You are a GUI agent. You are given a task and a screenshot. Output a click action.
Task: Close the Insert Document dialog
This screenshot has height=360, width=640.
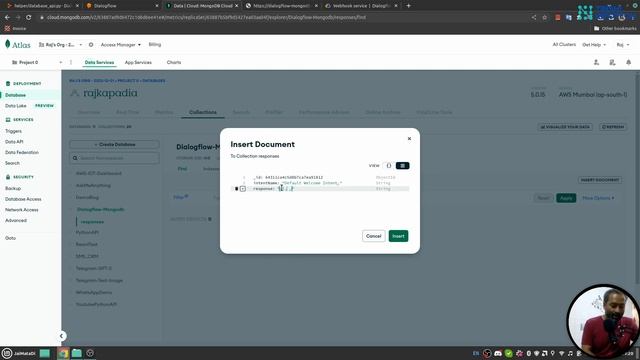coord(409,139)
